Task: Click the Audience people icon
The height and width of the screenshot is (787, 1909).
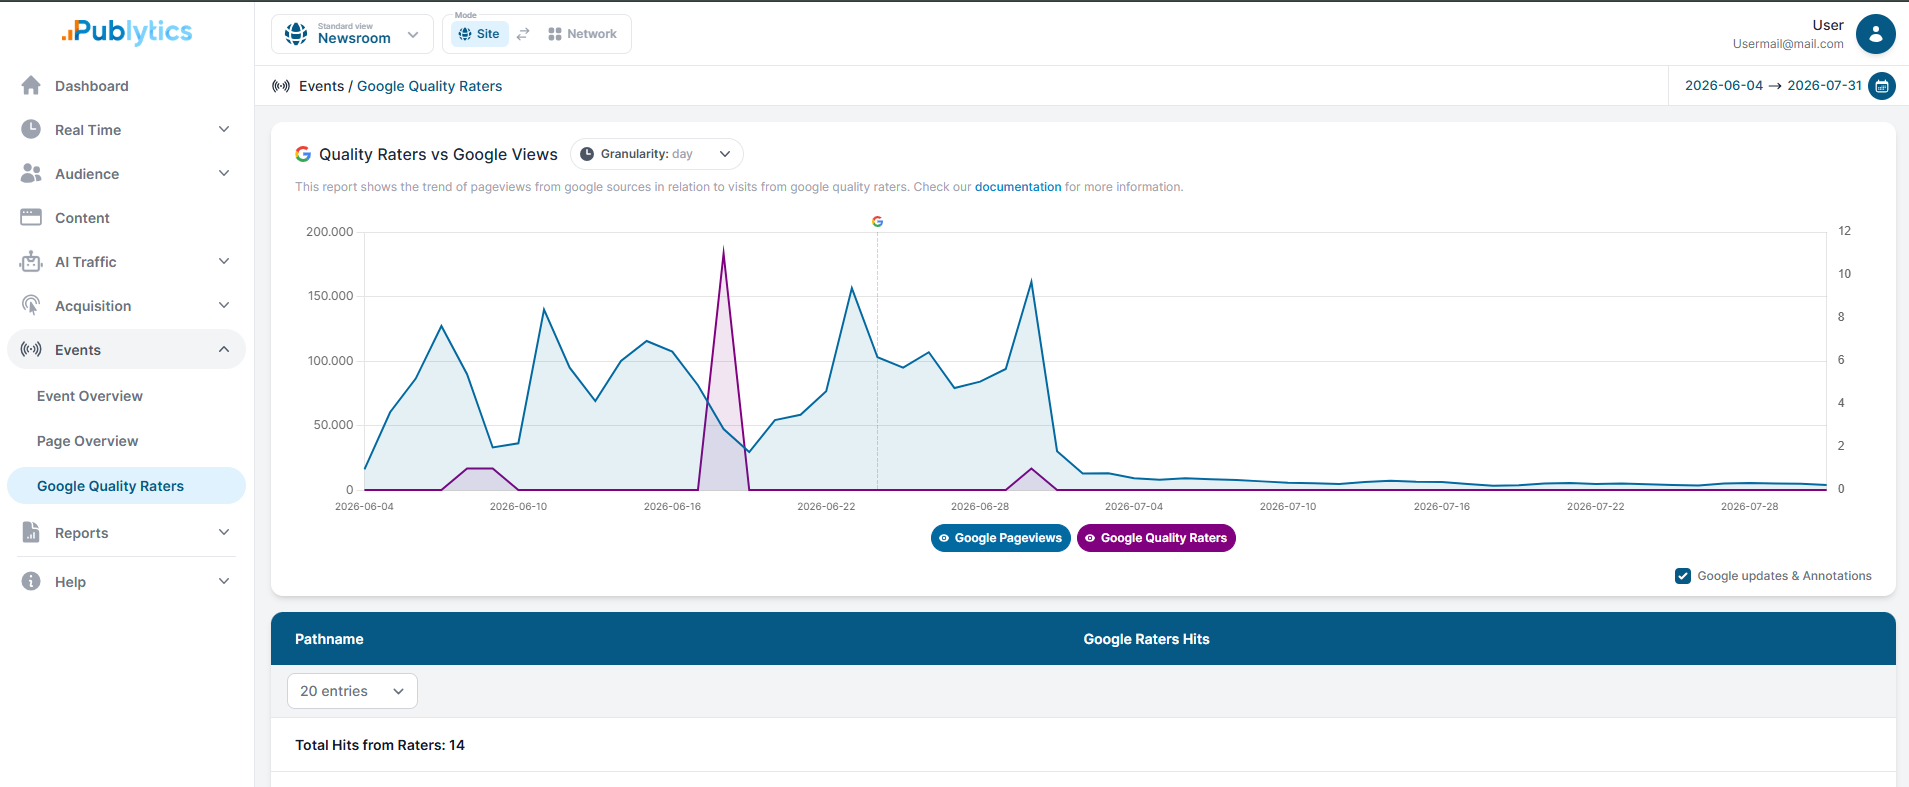Action: tap(31, 174)
